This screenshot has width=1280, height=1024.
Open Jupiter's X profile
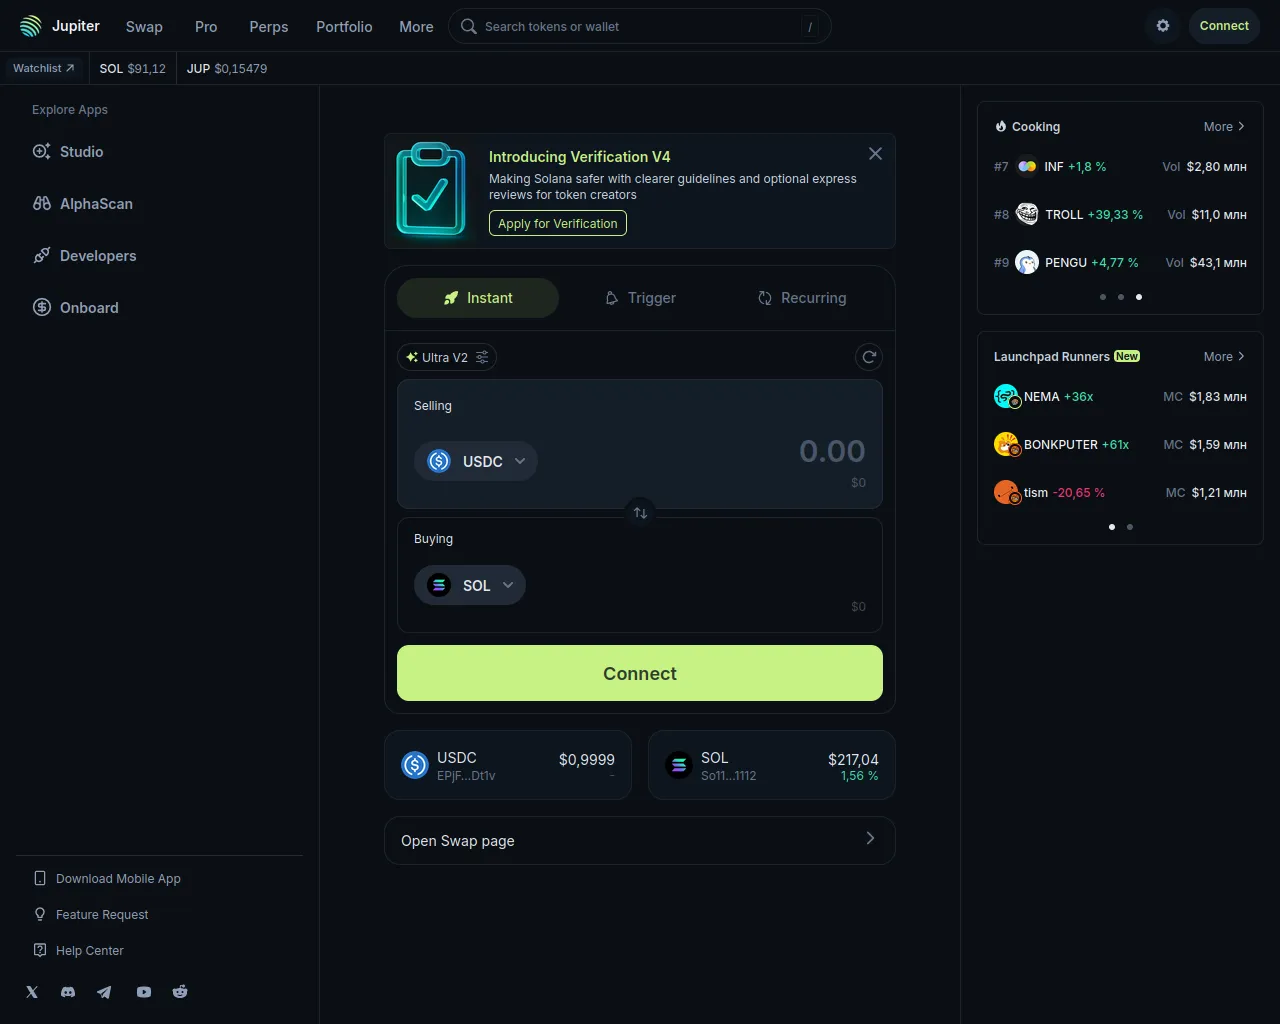[32, 992]
